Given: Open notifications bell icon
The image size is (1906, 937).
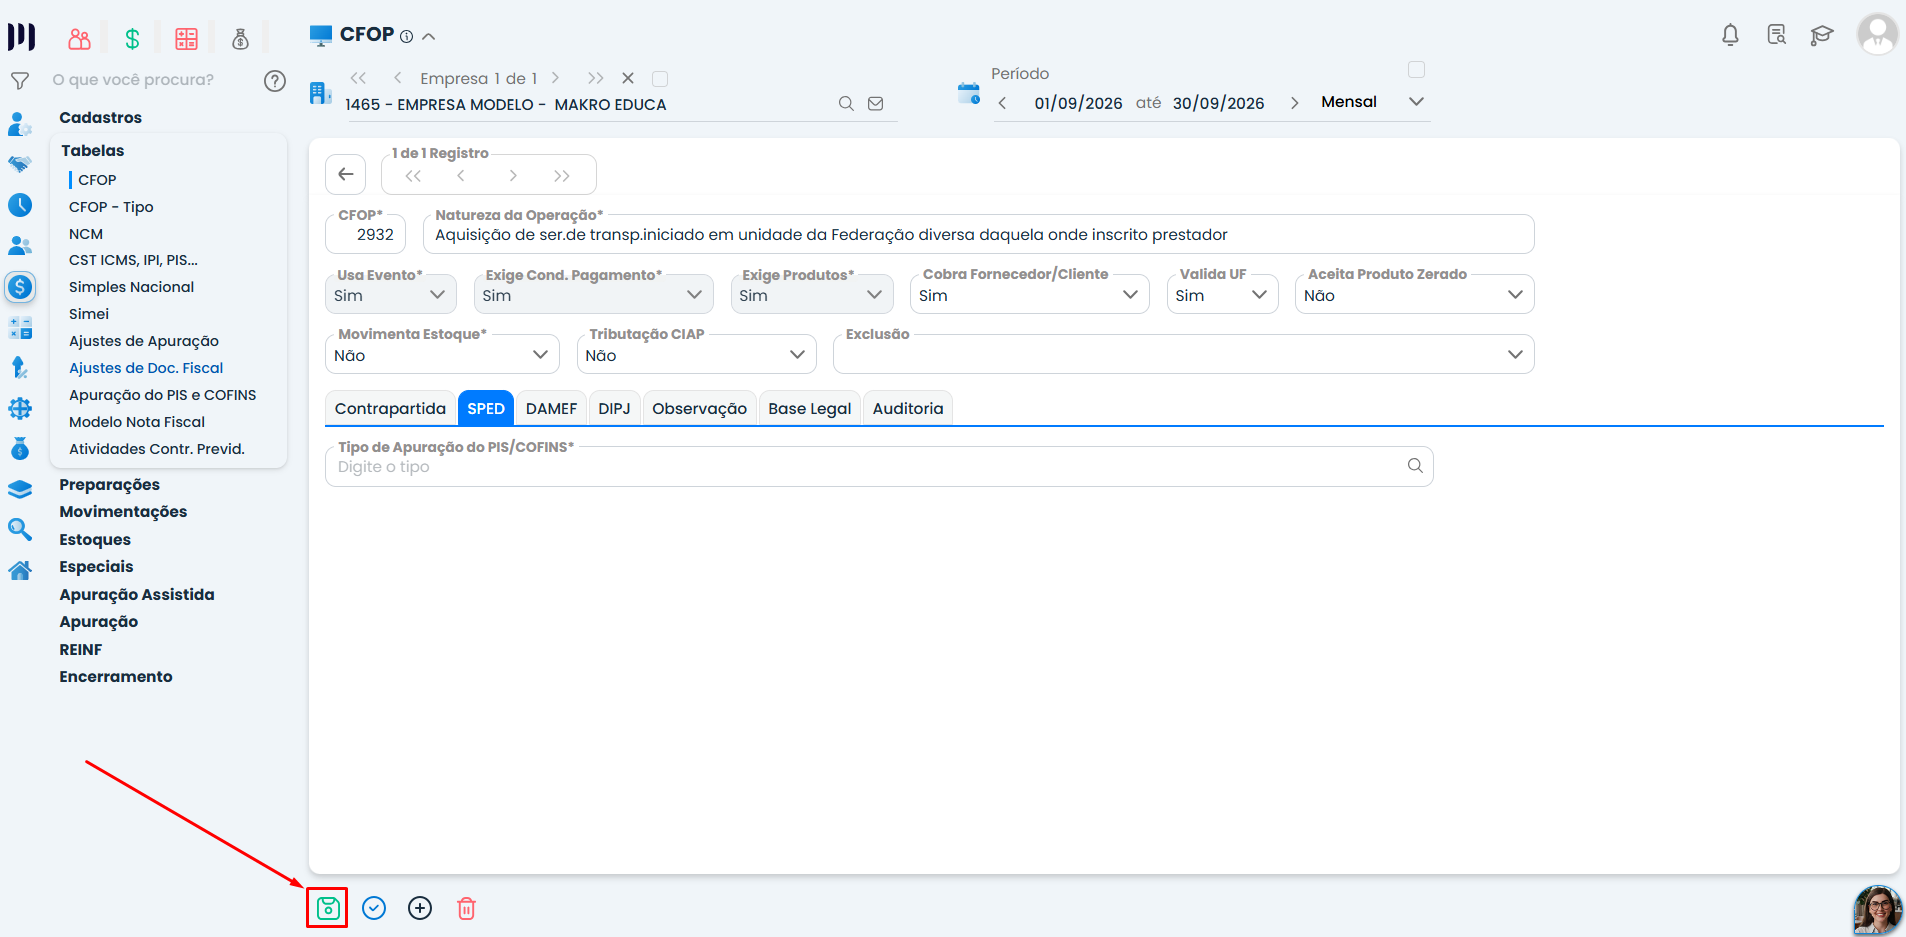Looking at the screenshot, I should (1730, 35).
